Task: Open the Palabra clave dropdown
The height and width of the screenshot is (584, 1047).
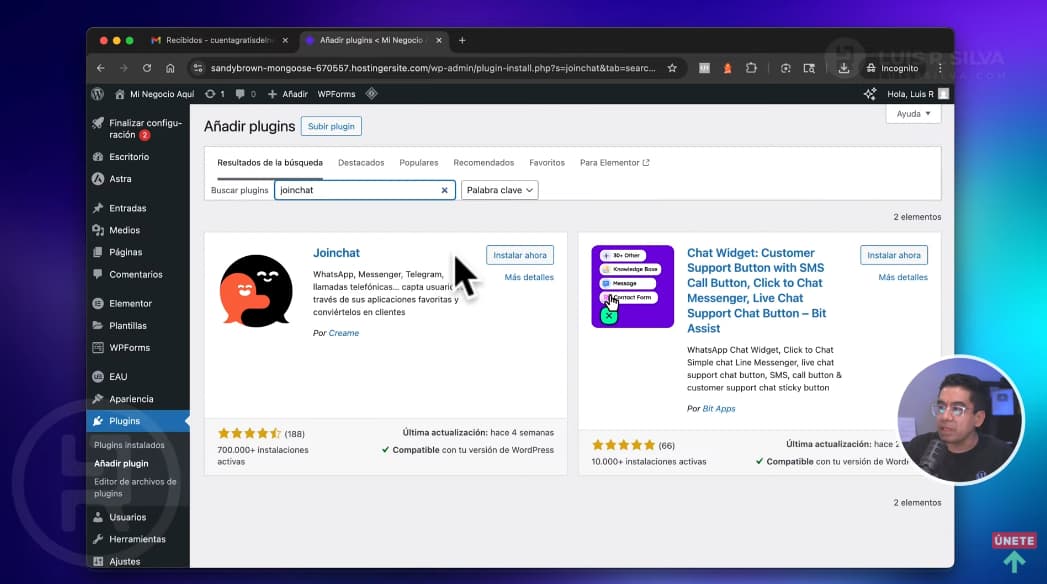Action: tap(499, 190)
